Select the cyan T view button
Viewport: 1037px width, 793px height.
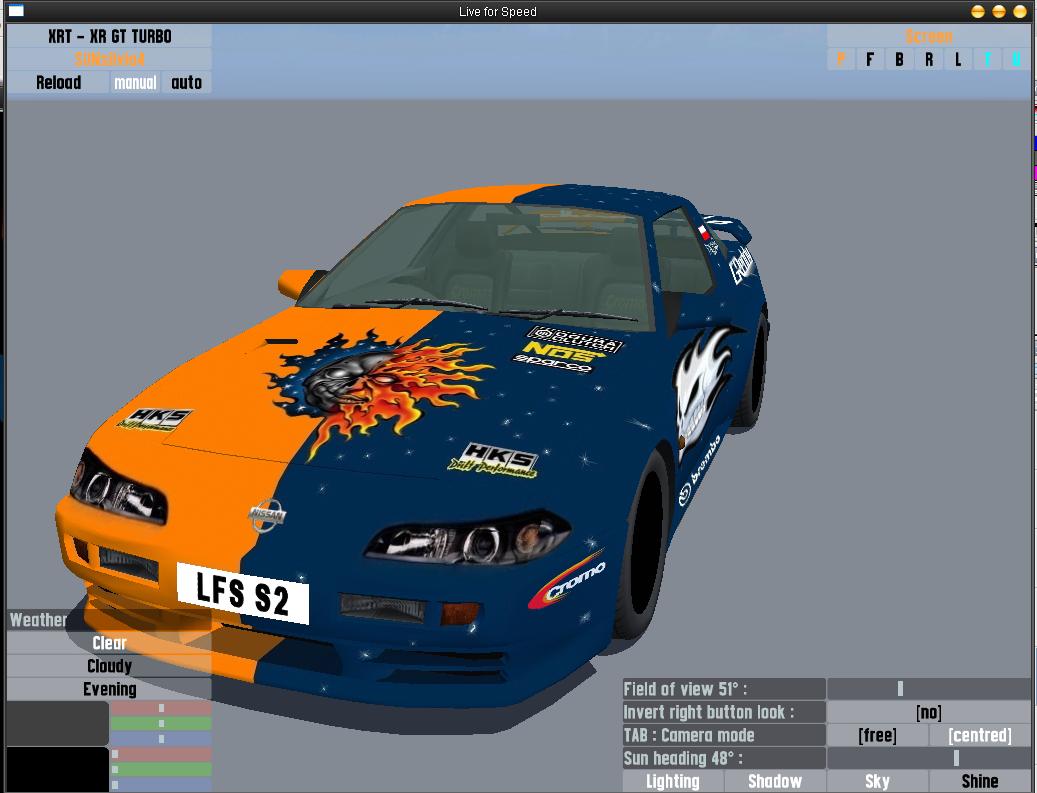pos(987,60)
